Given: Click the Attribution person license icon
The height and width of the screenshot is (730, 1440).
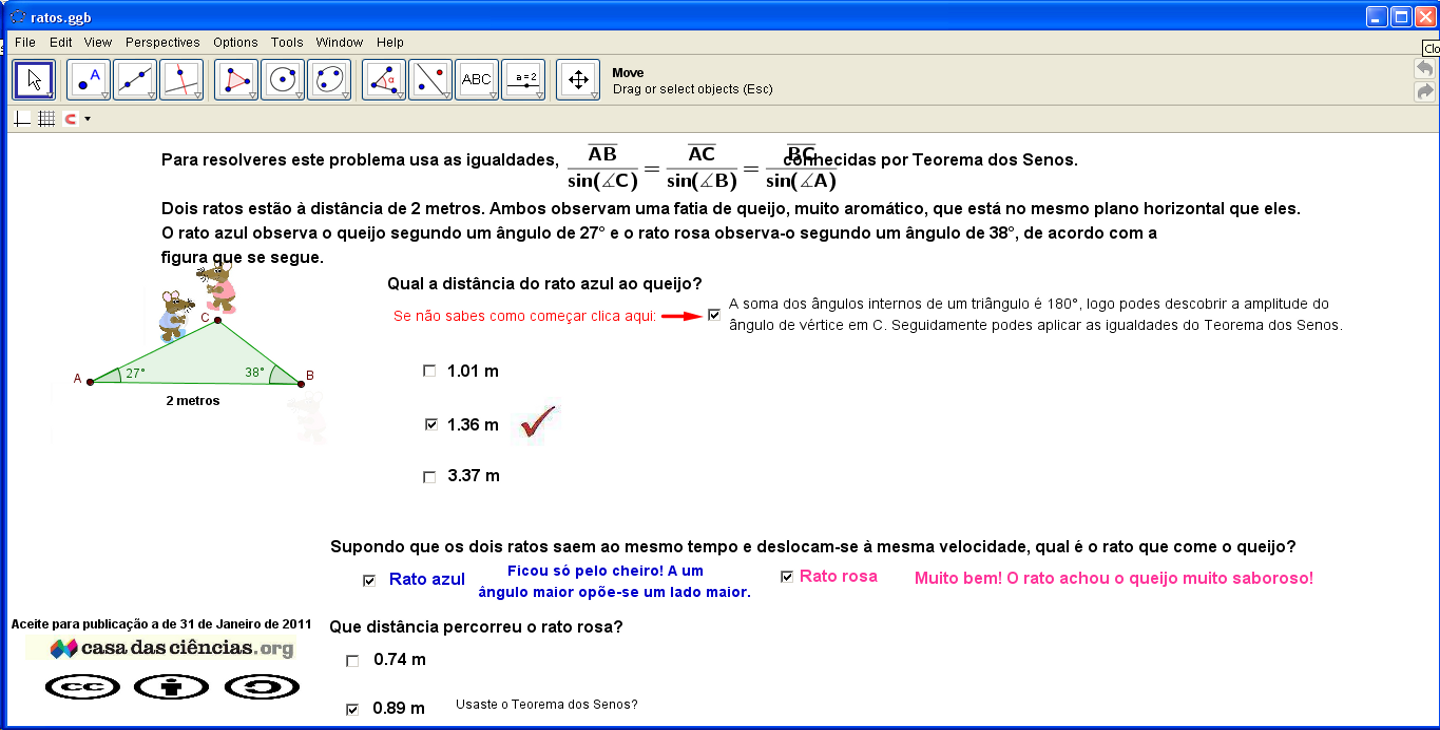Looking at the screenshot, I should pos(171,687).
